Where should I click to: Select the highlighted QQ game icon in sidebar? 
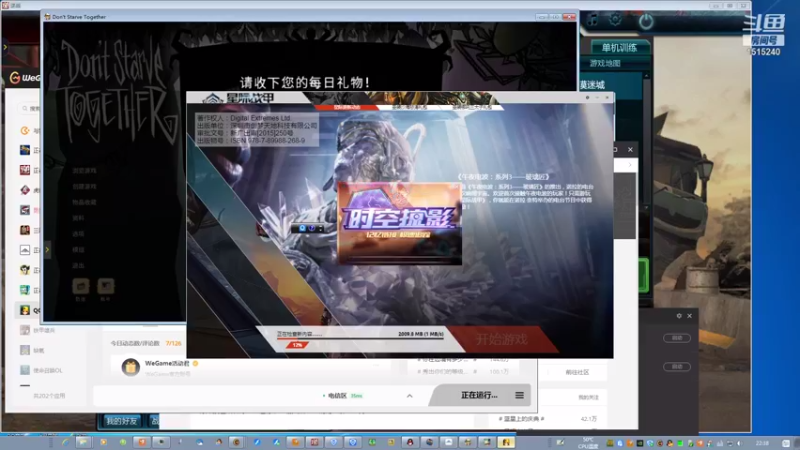(x=24, y=310)
